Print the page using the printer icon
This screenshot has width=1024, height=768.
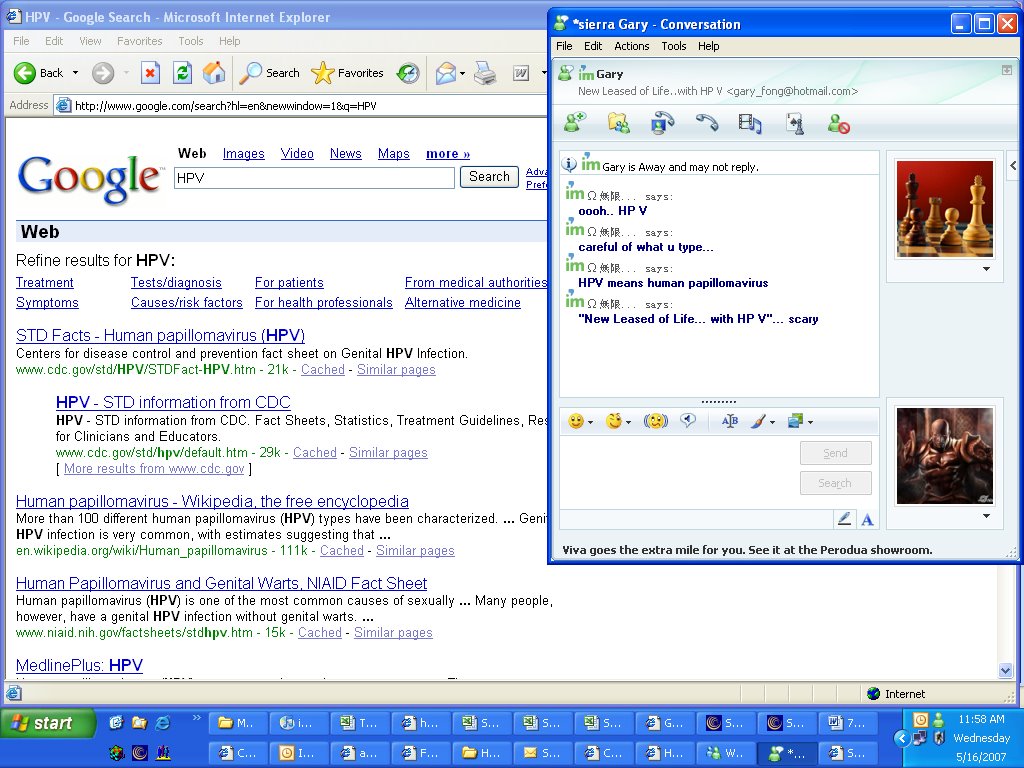(485, 73)
